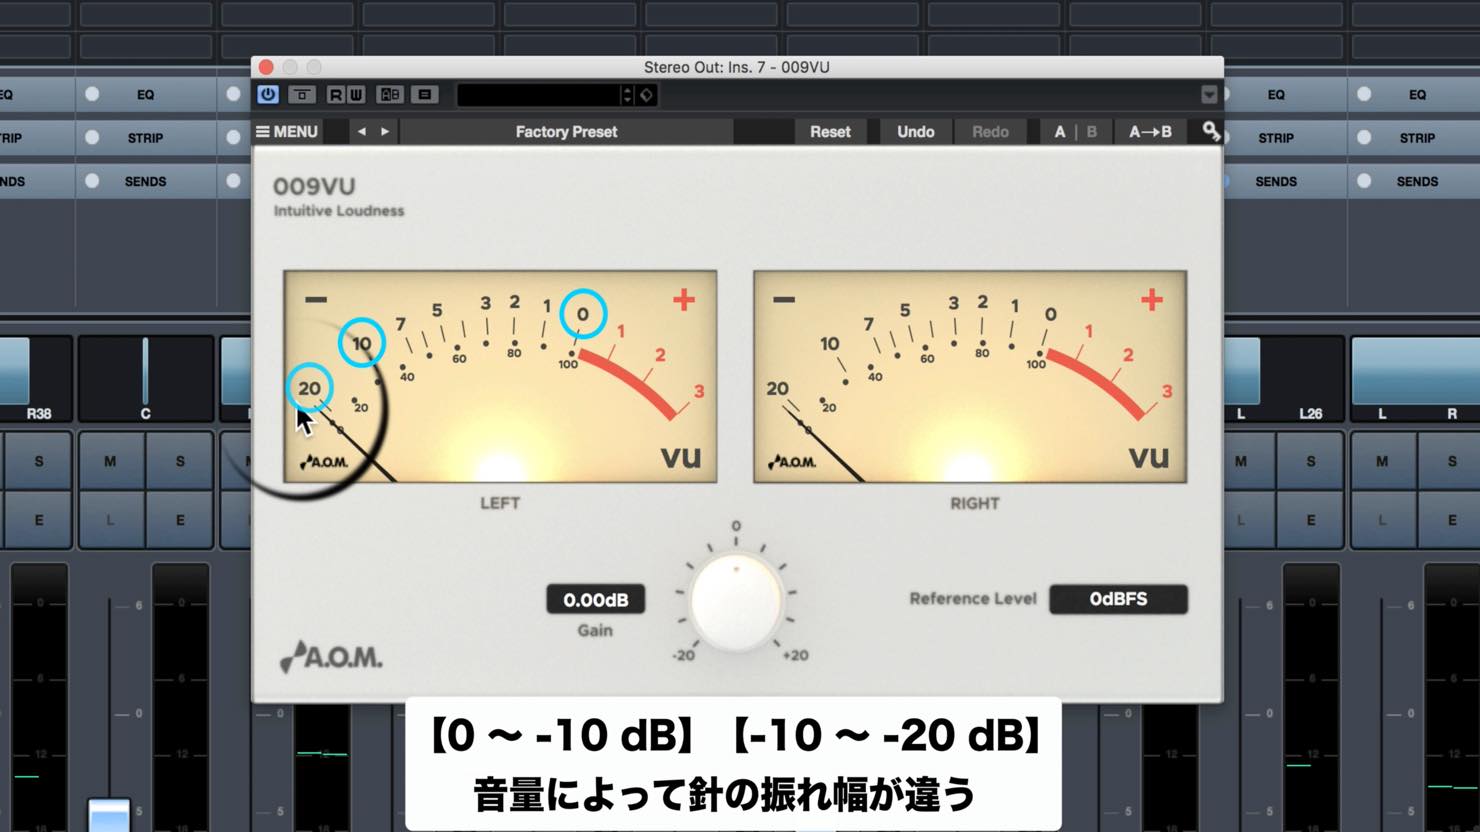This screenshot has height=832, width=1480.
Task: Open the preset name field in plugin header
Action: click(x=538, y=94)
